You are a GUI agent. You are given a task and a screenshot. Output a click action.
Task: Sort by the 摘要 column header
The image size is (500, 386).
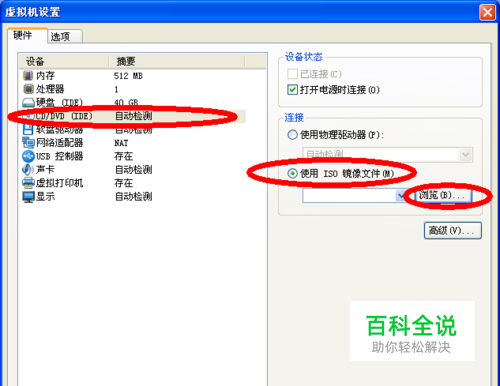pos(177,61)
